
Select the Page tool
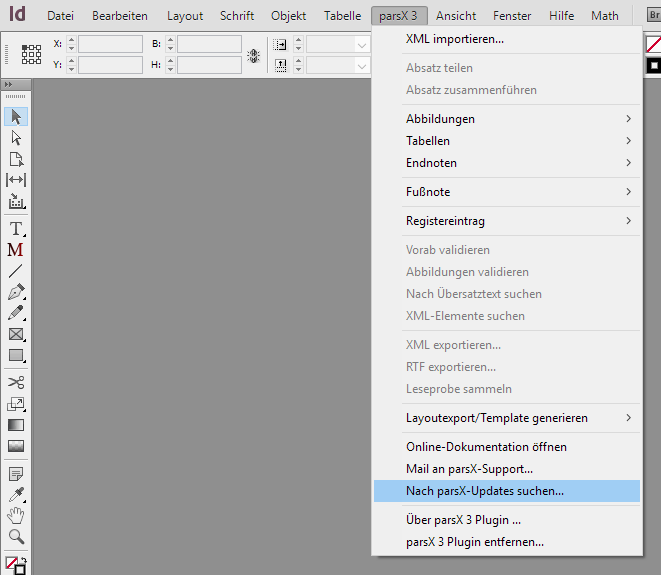point(16,159)
